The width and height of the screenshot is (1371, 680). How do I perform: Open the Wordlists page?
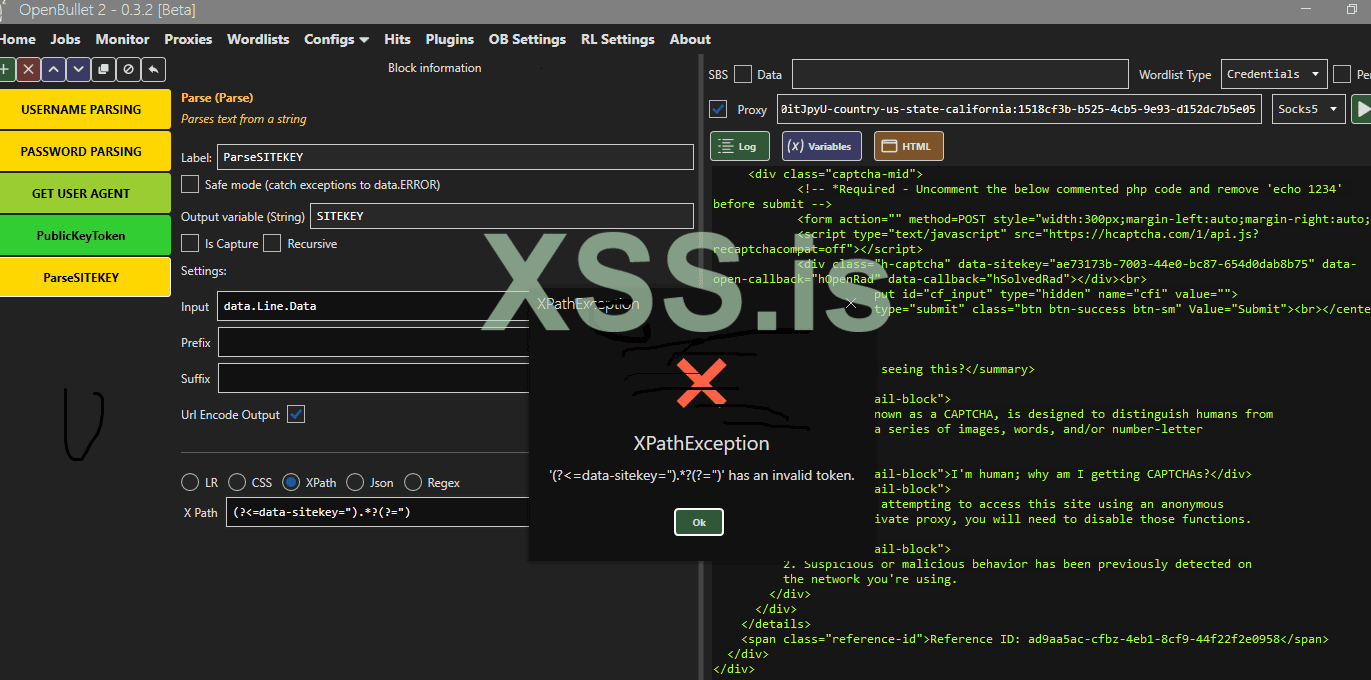click(x=258, y=39)
